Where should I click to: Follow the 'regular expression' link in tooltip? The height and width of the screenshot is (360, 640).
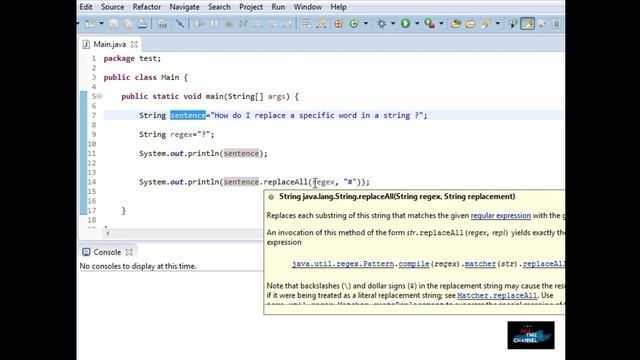tap(501, 216)
